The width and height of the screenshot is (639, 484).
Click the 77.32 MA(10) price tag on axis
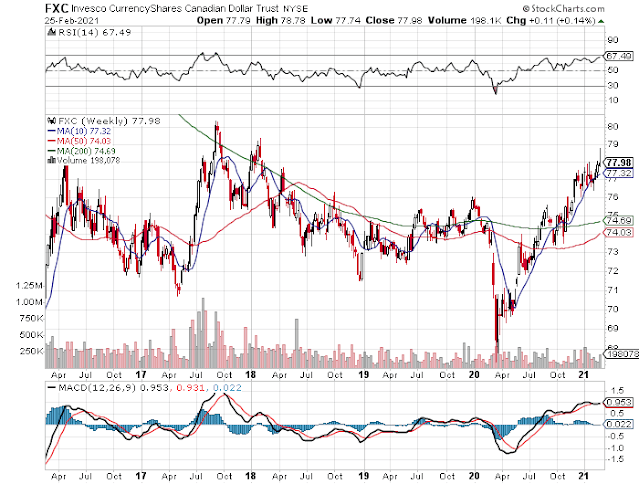[619, 173]
